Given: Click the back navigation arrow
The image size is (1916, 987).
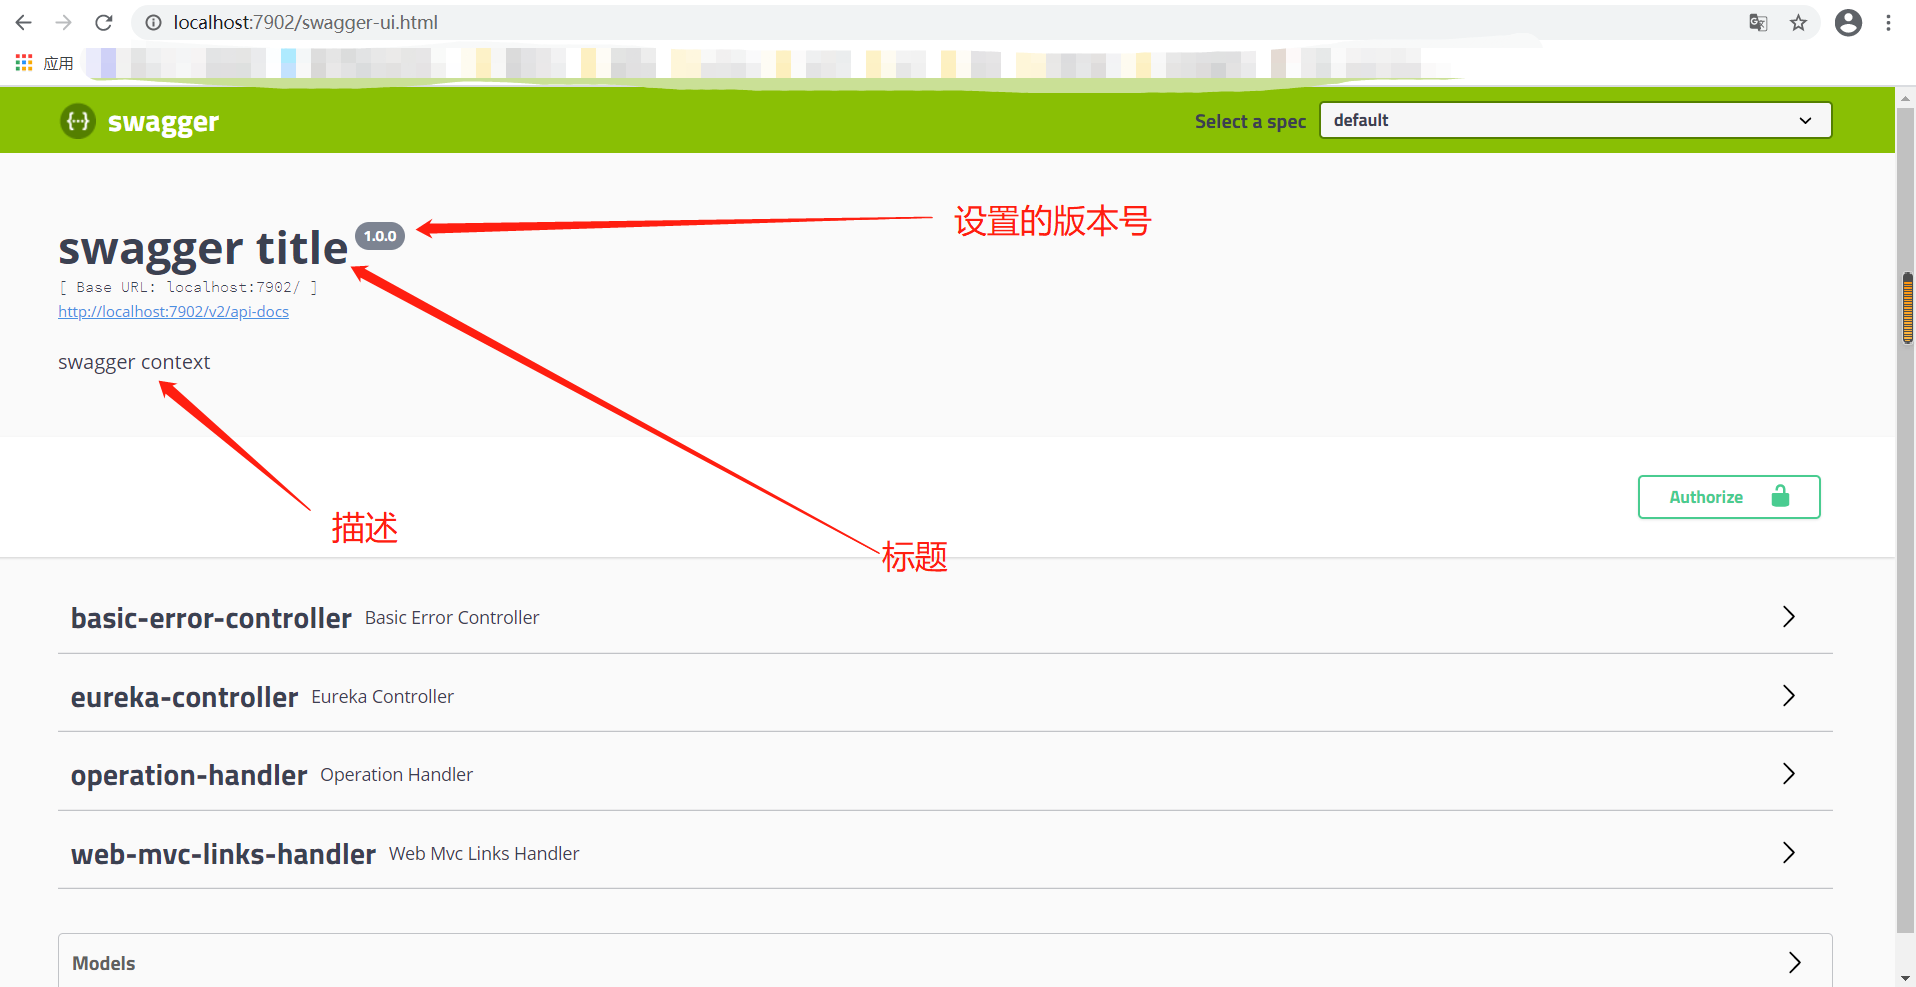Looking at the screenshot, I should tap(22, 22).
